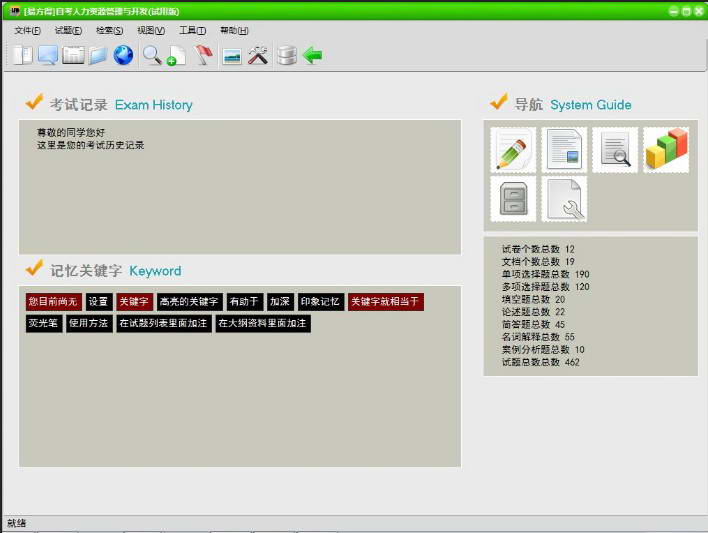
Task: Click the 文档个数总数 19 statistic
Action: pos(538,262)
